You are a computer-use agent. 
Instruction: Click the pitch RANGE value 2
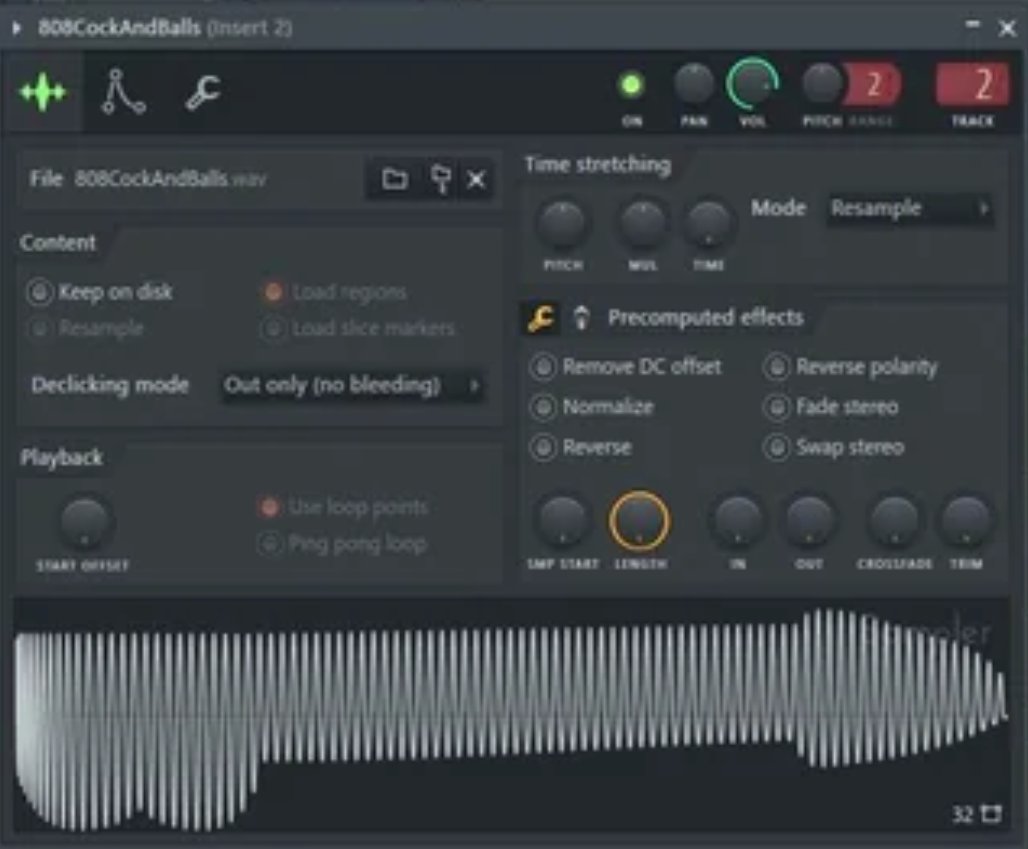[873, 85]
